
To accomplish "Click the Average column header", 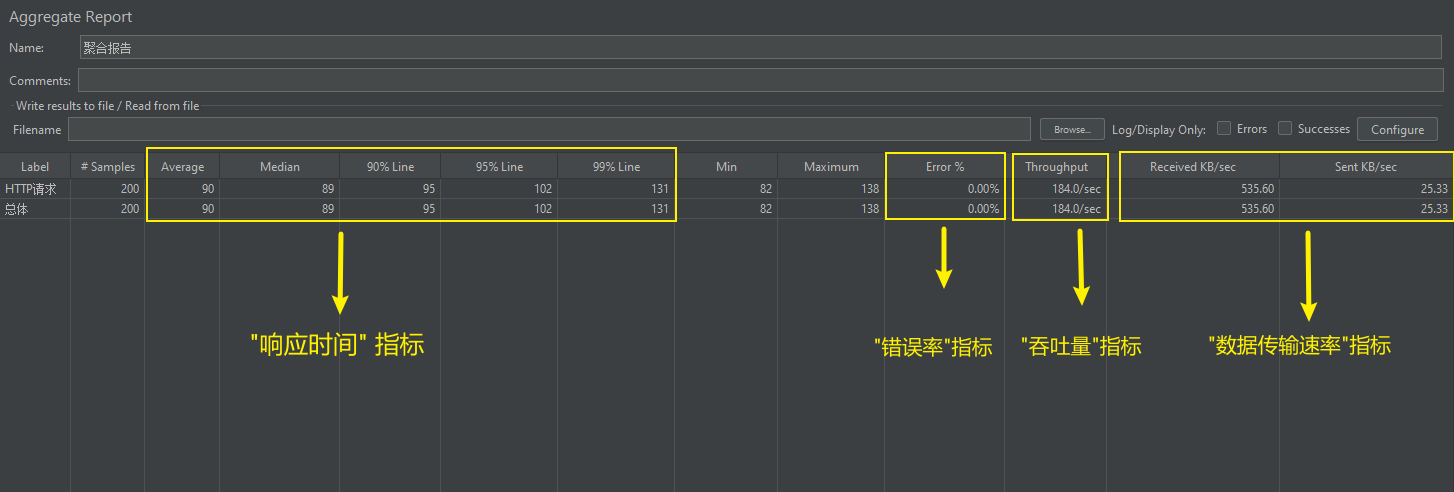I will point(182,167).
